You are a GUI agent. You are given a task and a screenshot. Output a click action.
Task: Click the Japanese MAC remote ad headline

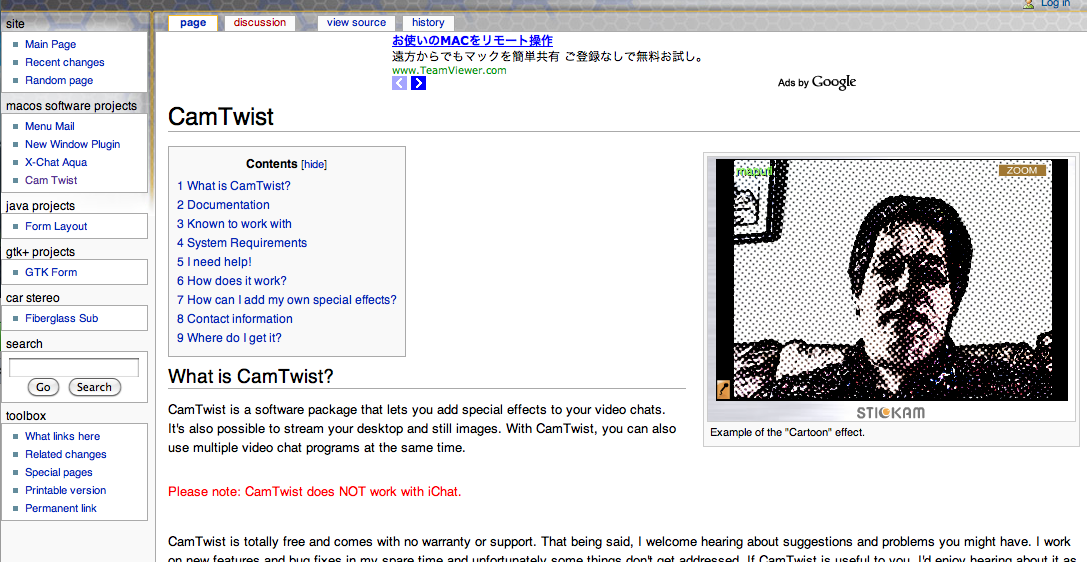(472, 41)
